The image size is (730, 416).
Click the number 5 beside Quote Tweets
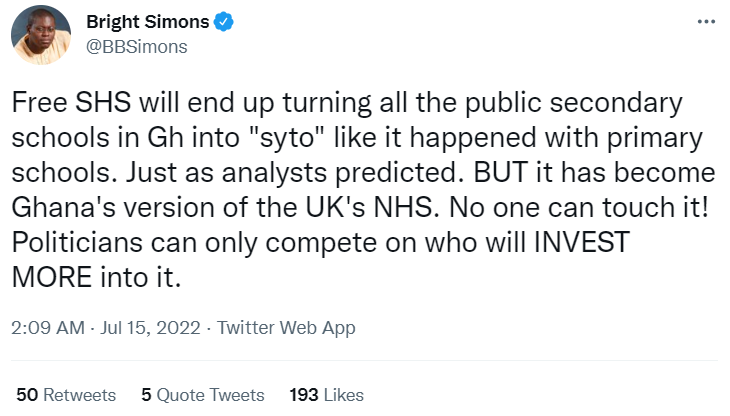tap(146, 394)
